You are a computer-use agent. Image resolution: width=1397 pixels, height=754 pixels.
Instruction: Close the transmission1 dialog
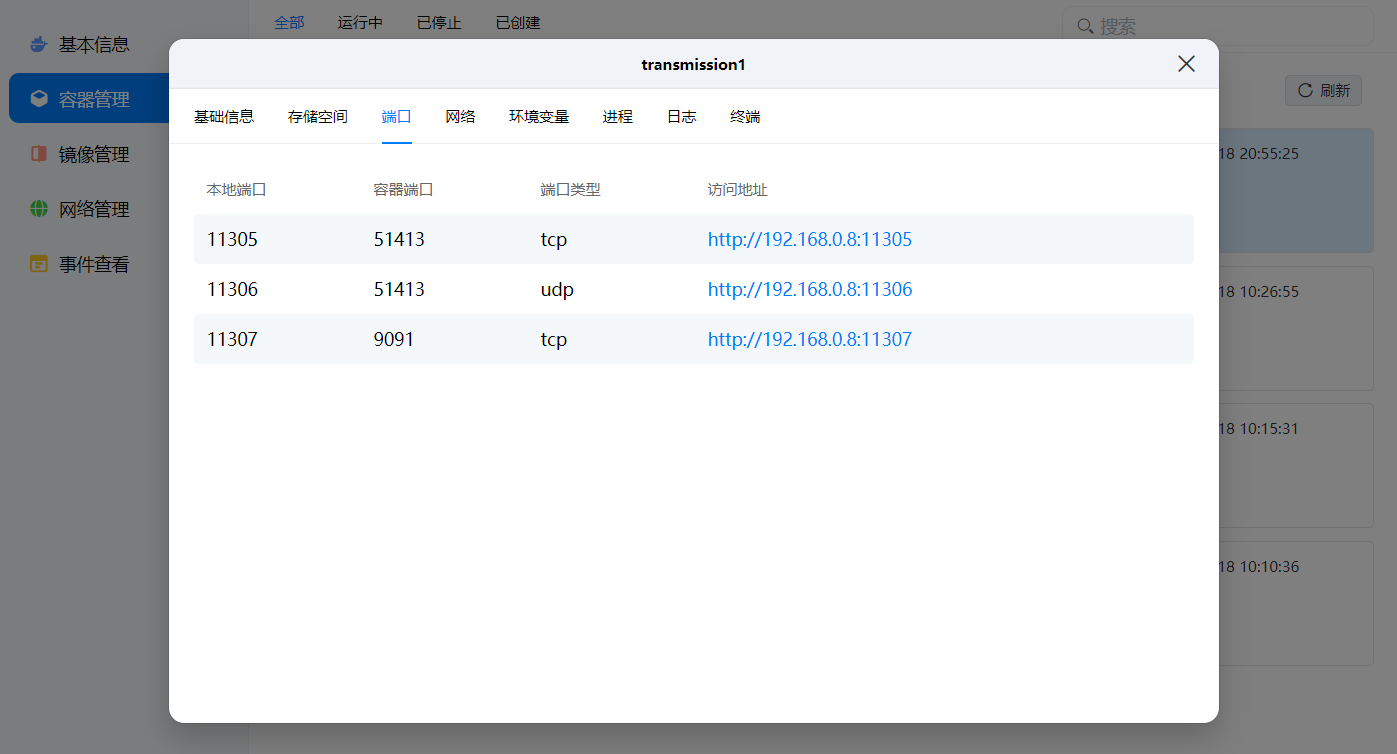click(1186, 64)
